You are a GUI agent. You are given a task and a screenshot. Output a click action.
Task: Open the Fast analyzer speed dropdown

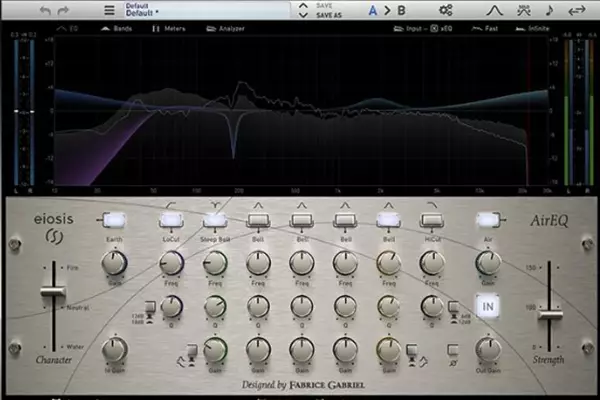[485, 28]
